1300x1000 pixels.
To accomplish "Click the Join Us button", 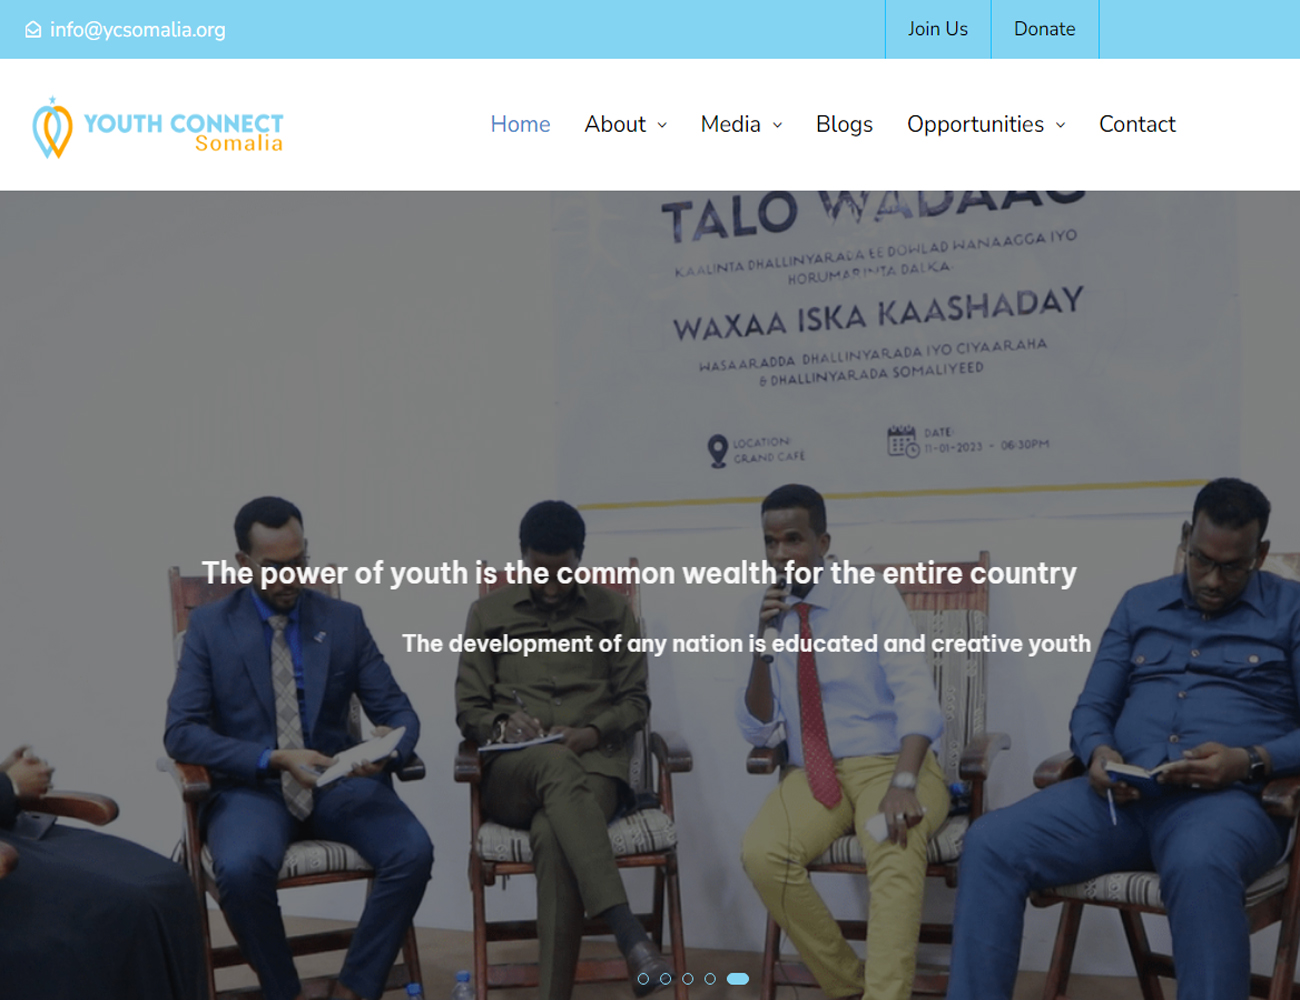I will [938, 29].
